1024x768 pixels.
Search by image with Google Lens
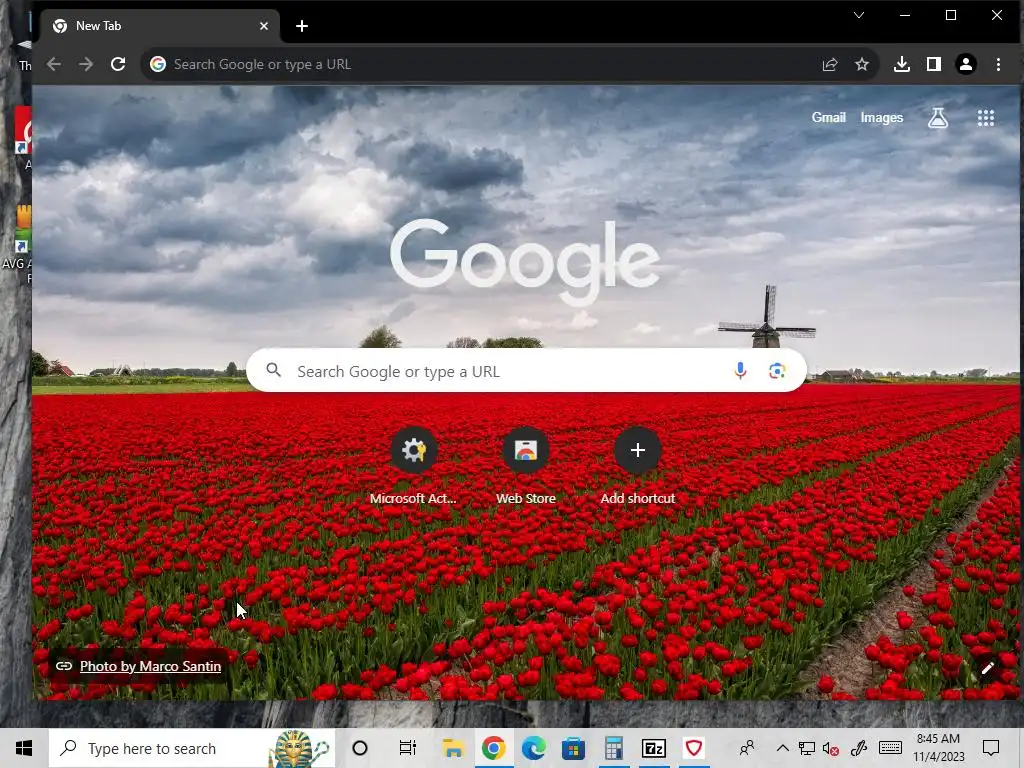(776, 371)
